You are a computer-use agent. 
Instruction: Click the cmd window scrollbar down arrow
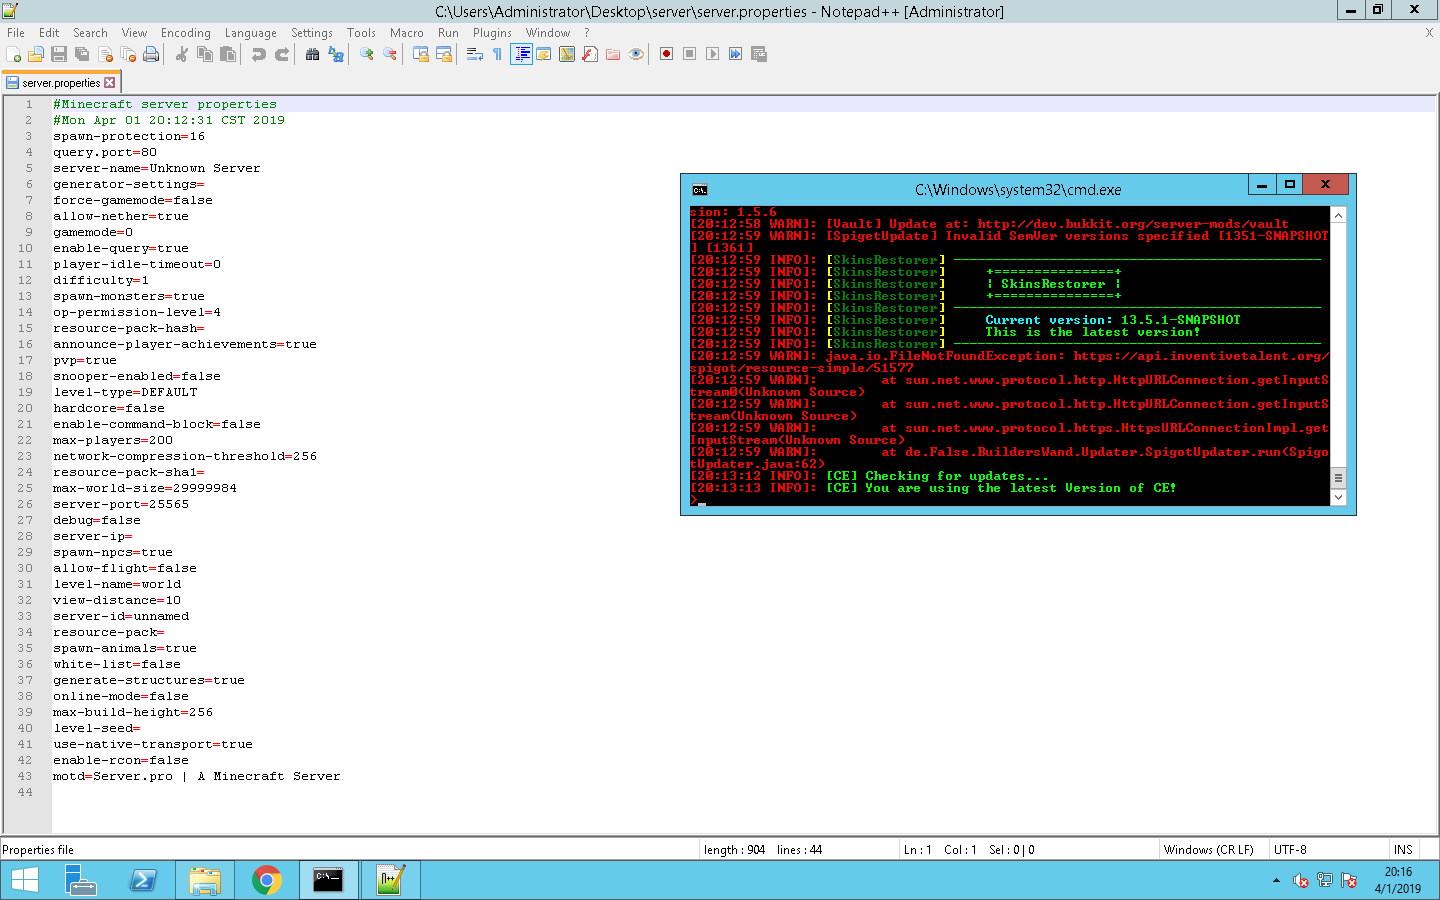(1338, 497)
